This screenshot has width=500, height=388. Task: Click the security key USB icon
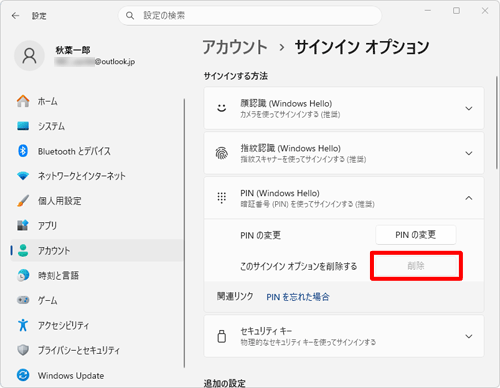coord(222,336)
